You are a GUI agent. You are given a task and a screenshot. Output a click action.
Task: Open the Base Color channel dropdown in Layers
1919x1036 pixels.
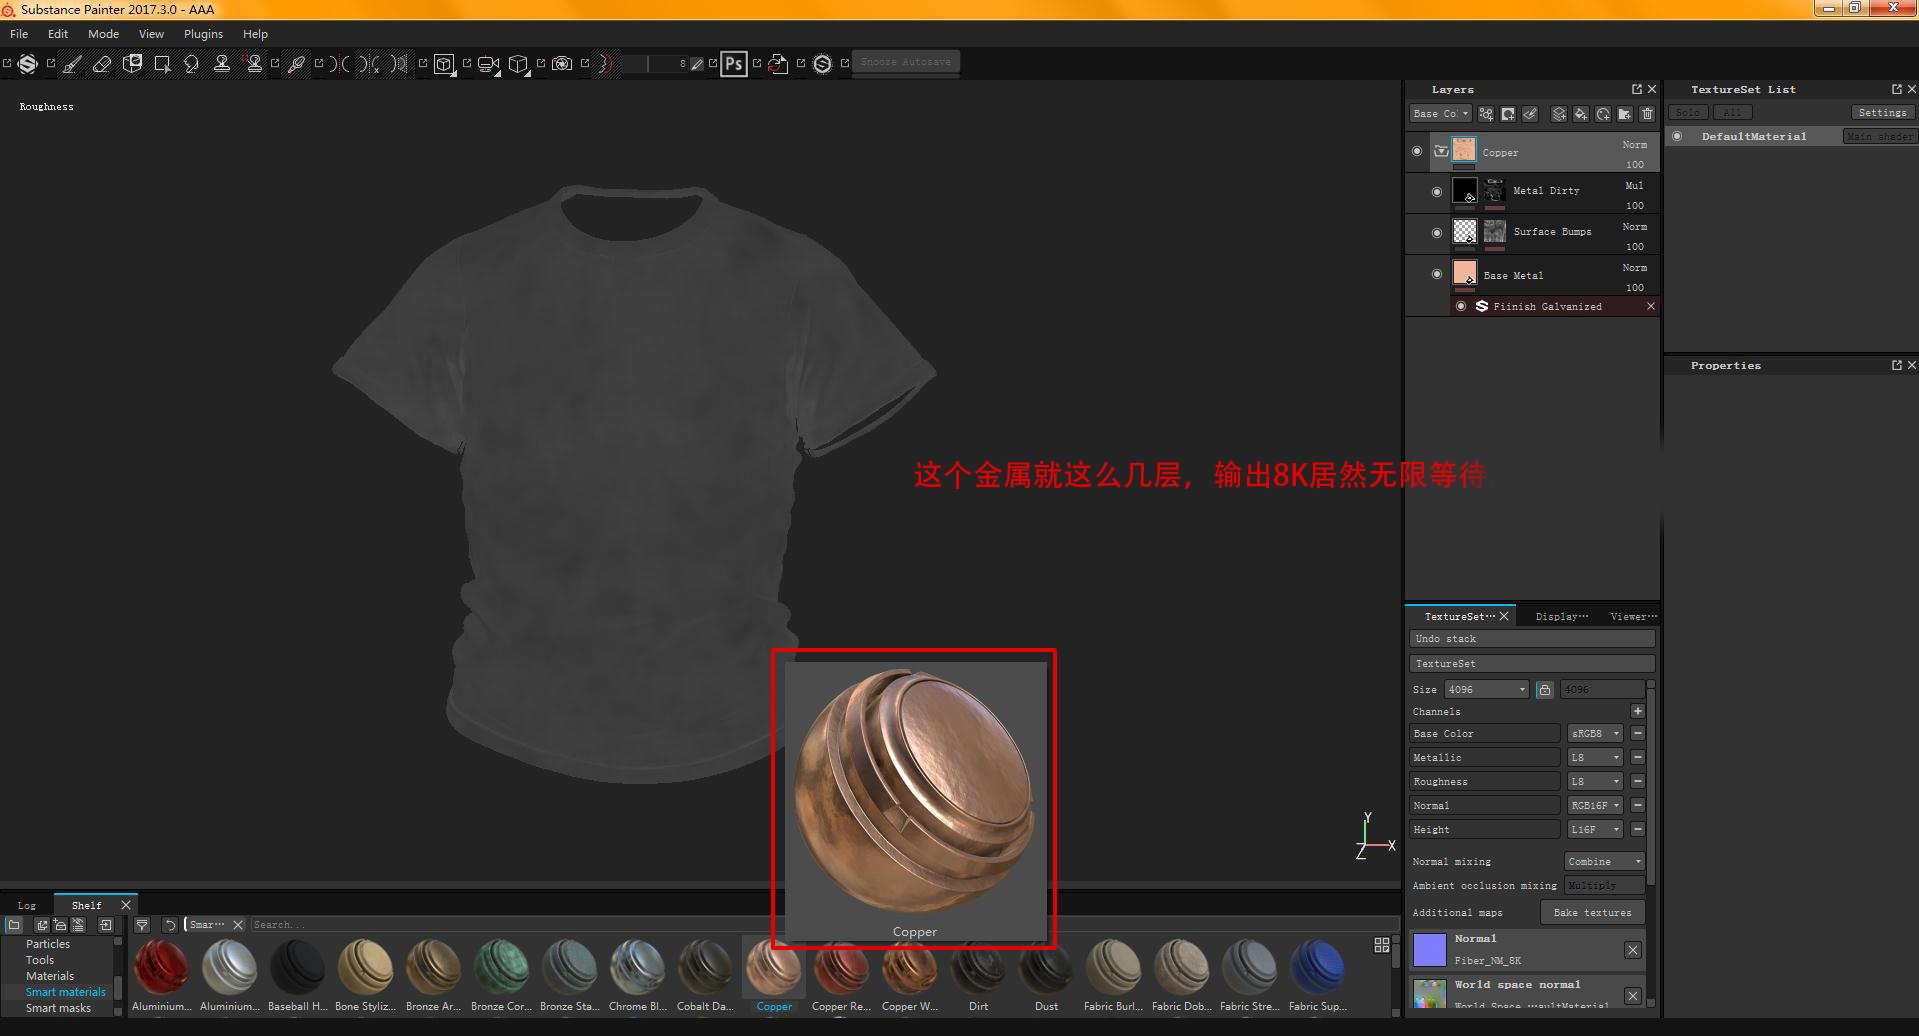(1440, 114)
